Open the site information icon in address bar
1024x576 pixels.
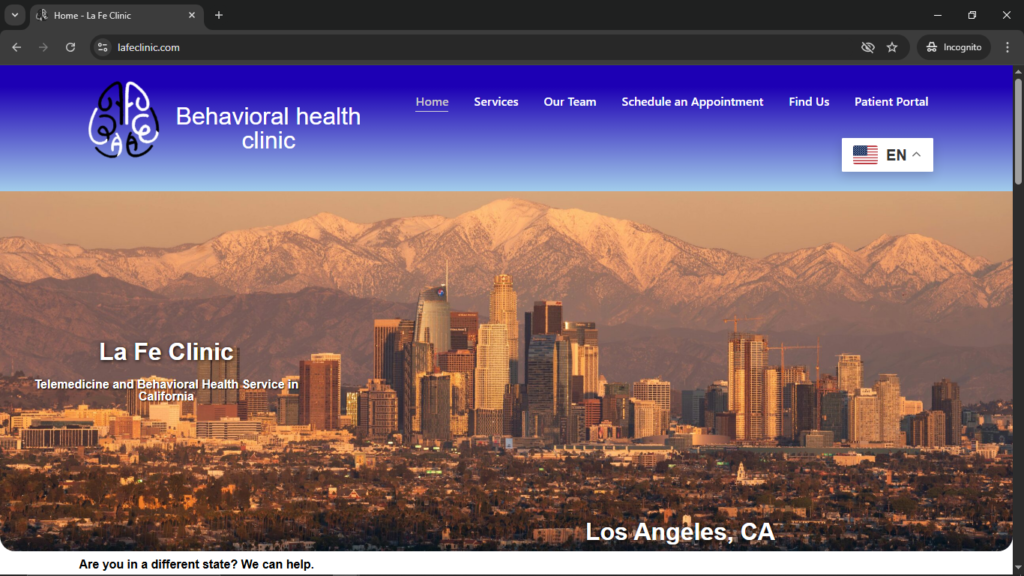tap(102, 47)
